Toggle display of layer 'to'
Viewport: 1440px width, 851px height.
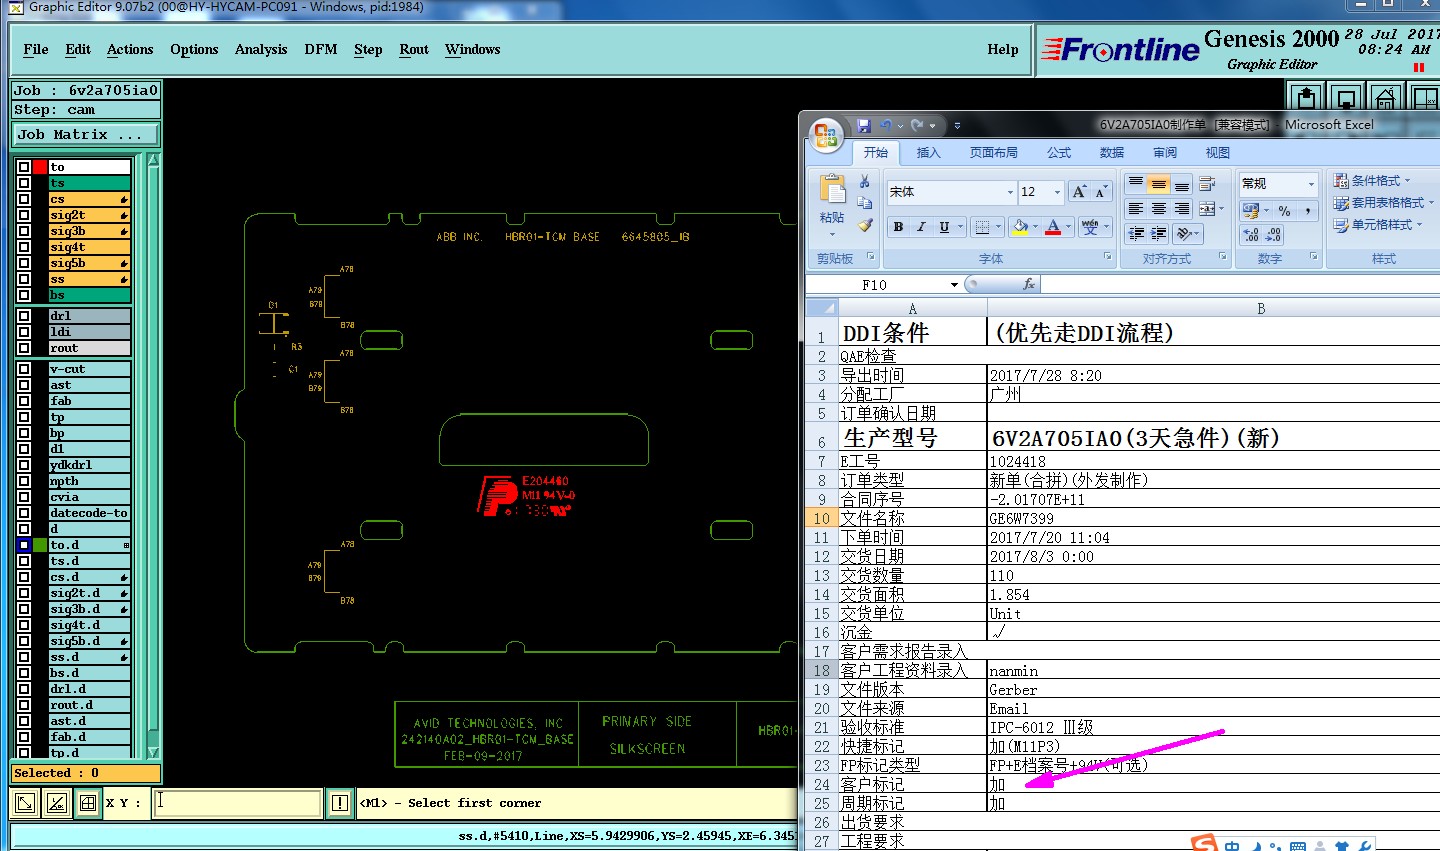click(24, 167)
